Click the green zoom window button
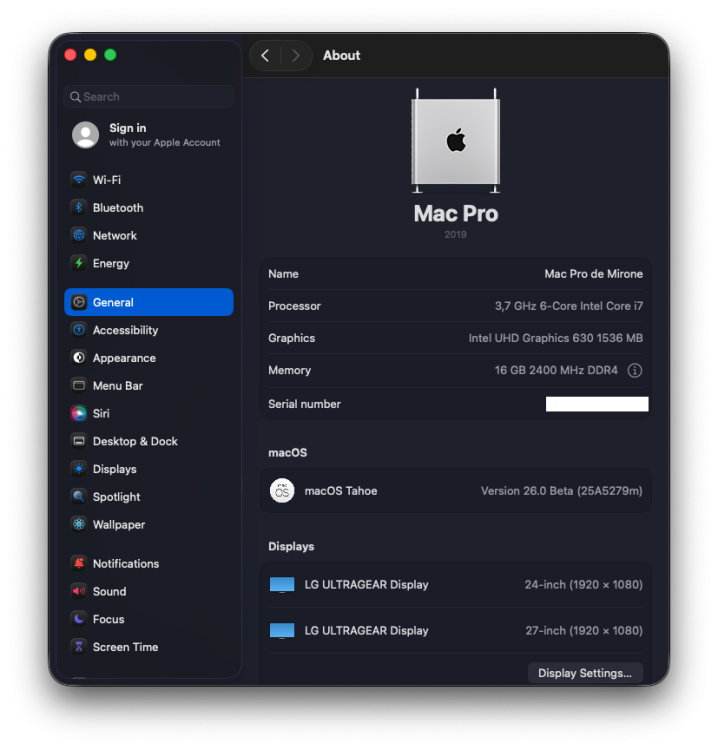Image resolution: width=718 pixels, height=750 pixels. click(x=110, y=55)
